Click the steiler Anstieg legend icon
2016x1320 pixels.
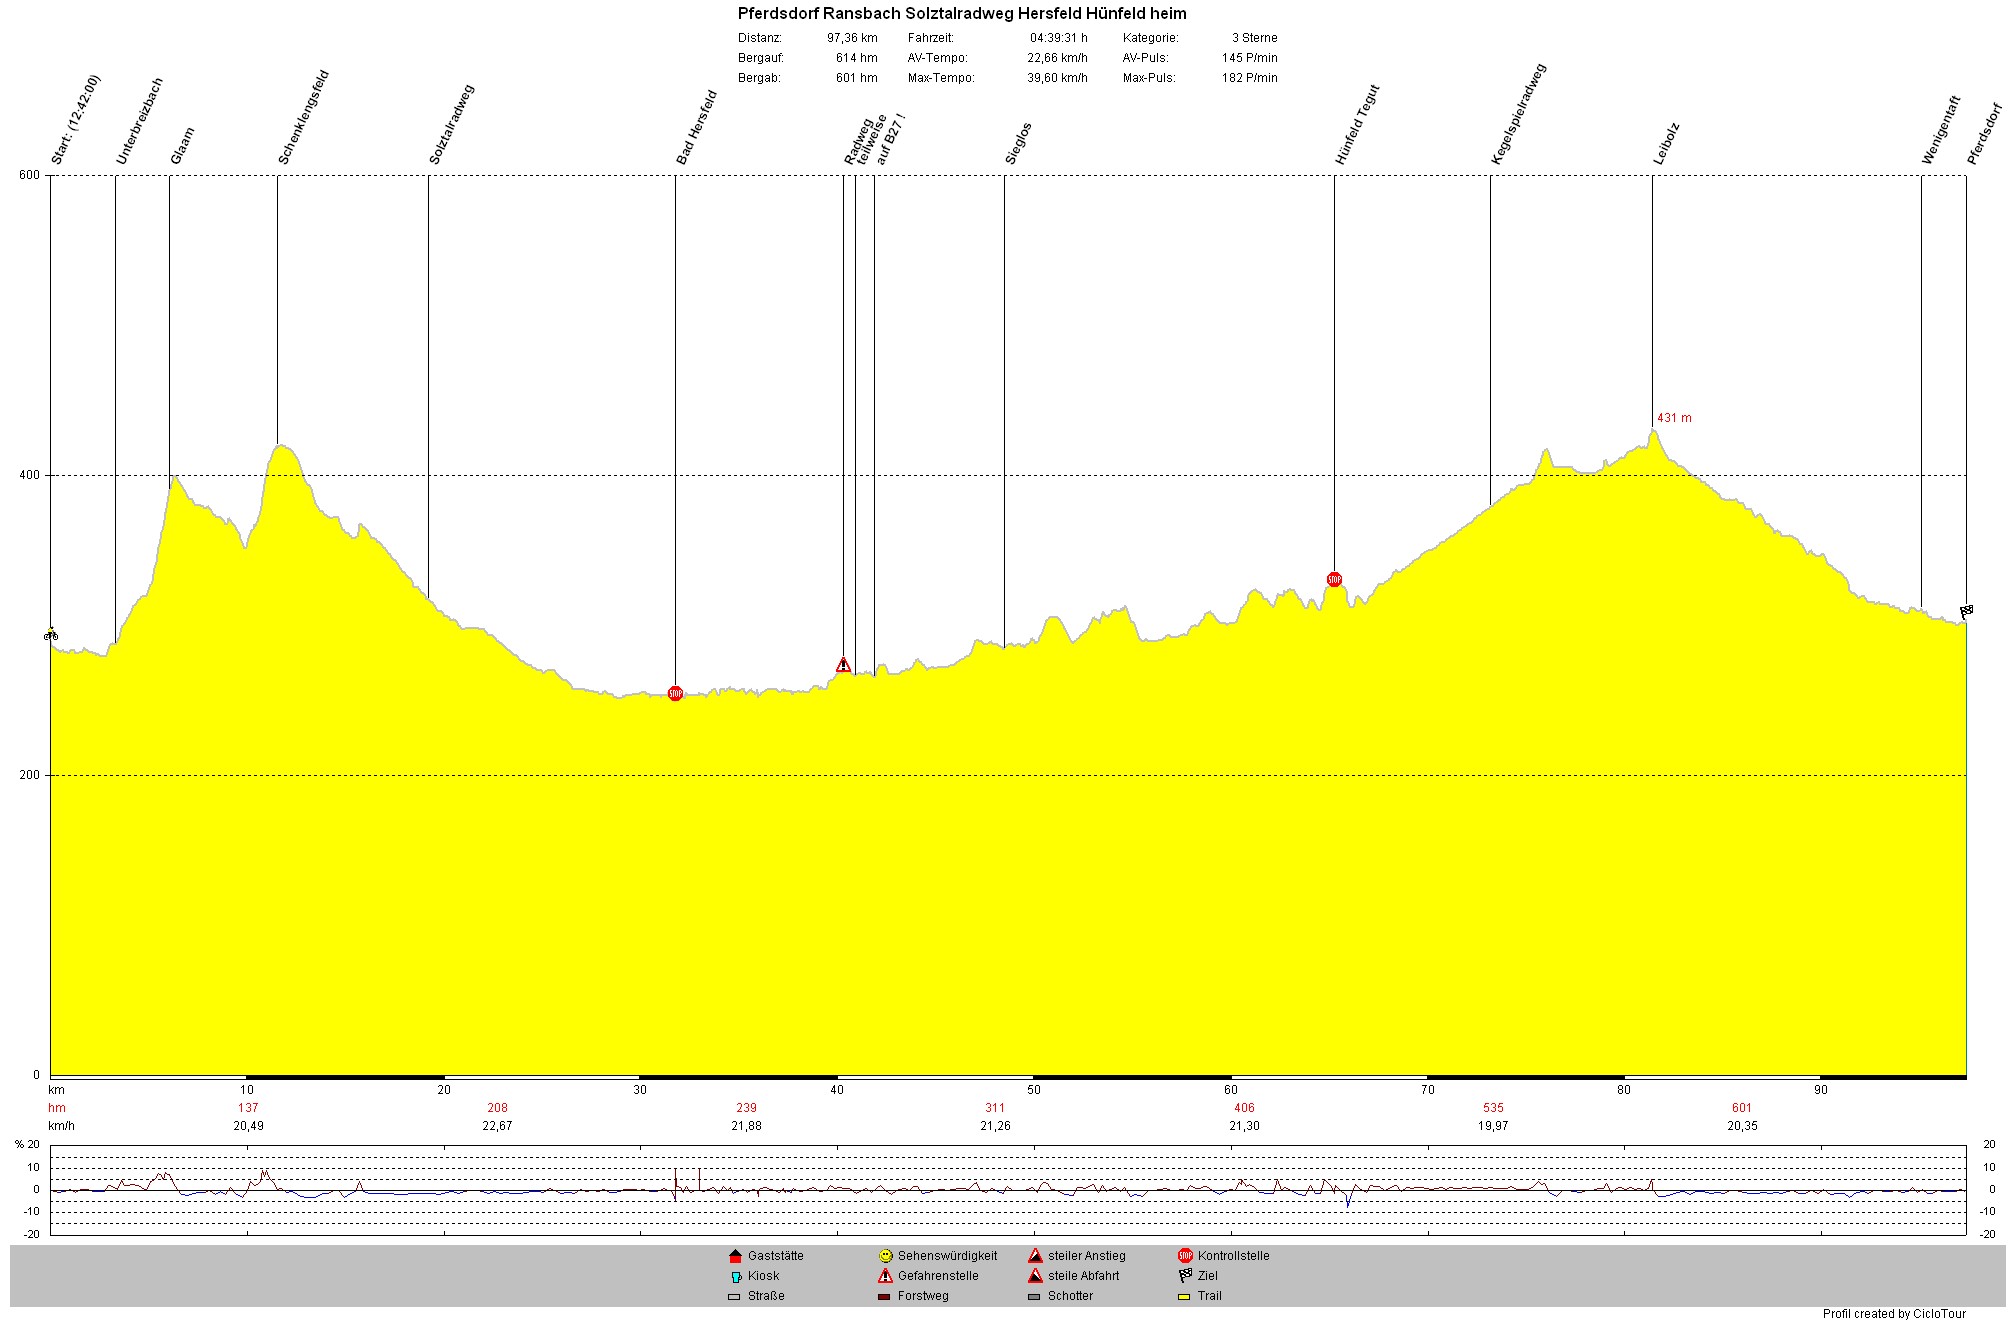tap(1035, 1256)
